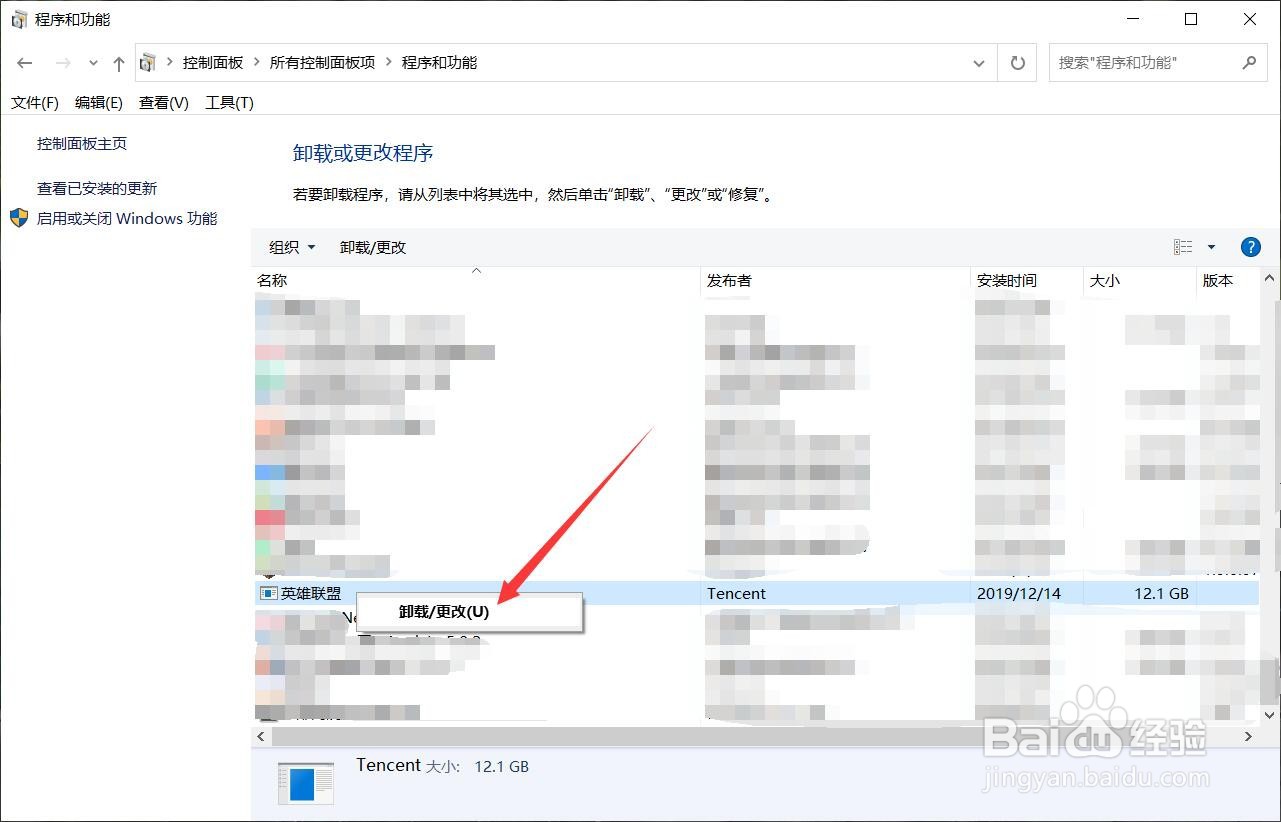Open the 查看(V) menu
Viewport: 1281px width, 822px height.
click(164, 103)
